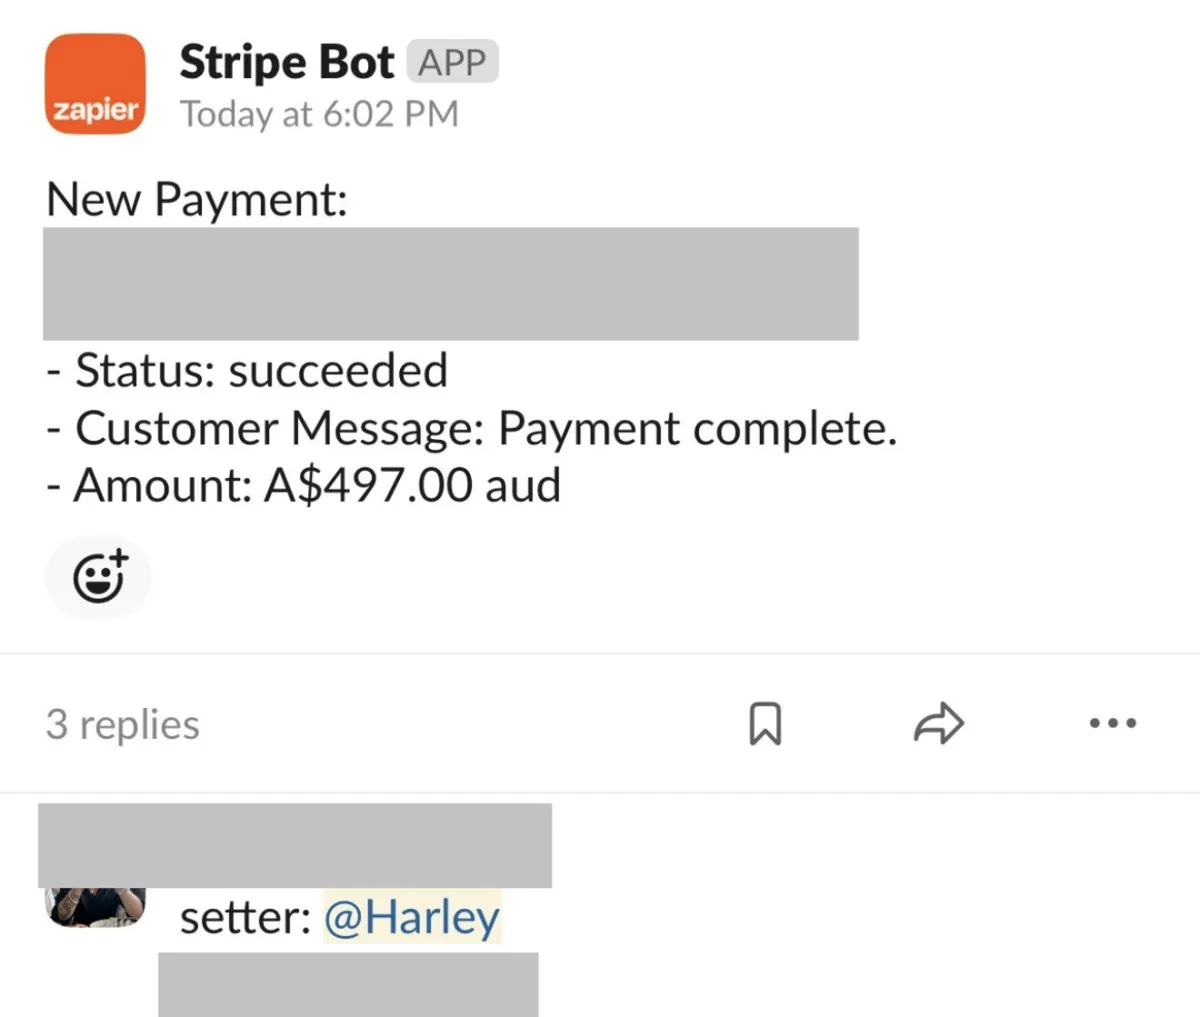Click the redacted block below the setter line
1200x1017 pixels.
tap(348, 984)
